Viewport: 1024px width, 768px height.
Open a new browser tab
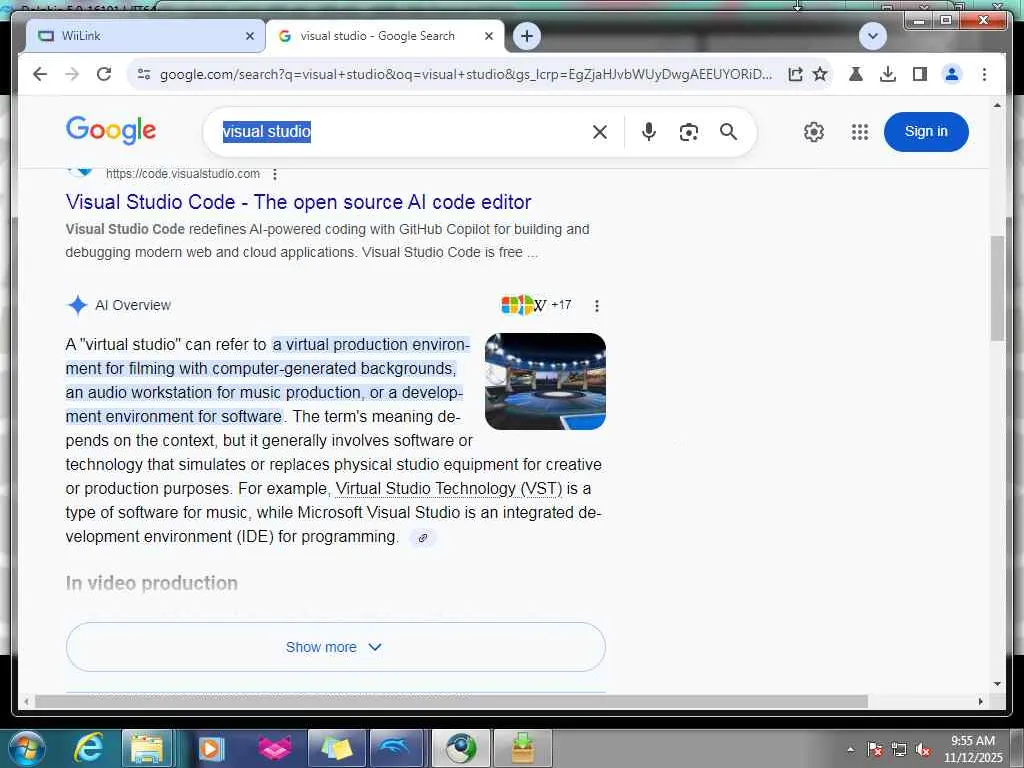point(527,36)
